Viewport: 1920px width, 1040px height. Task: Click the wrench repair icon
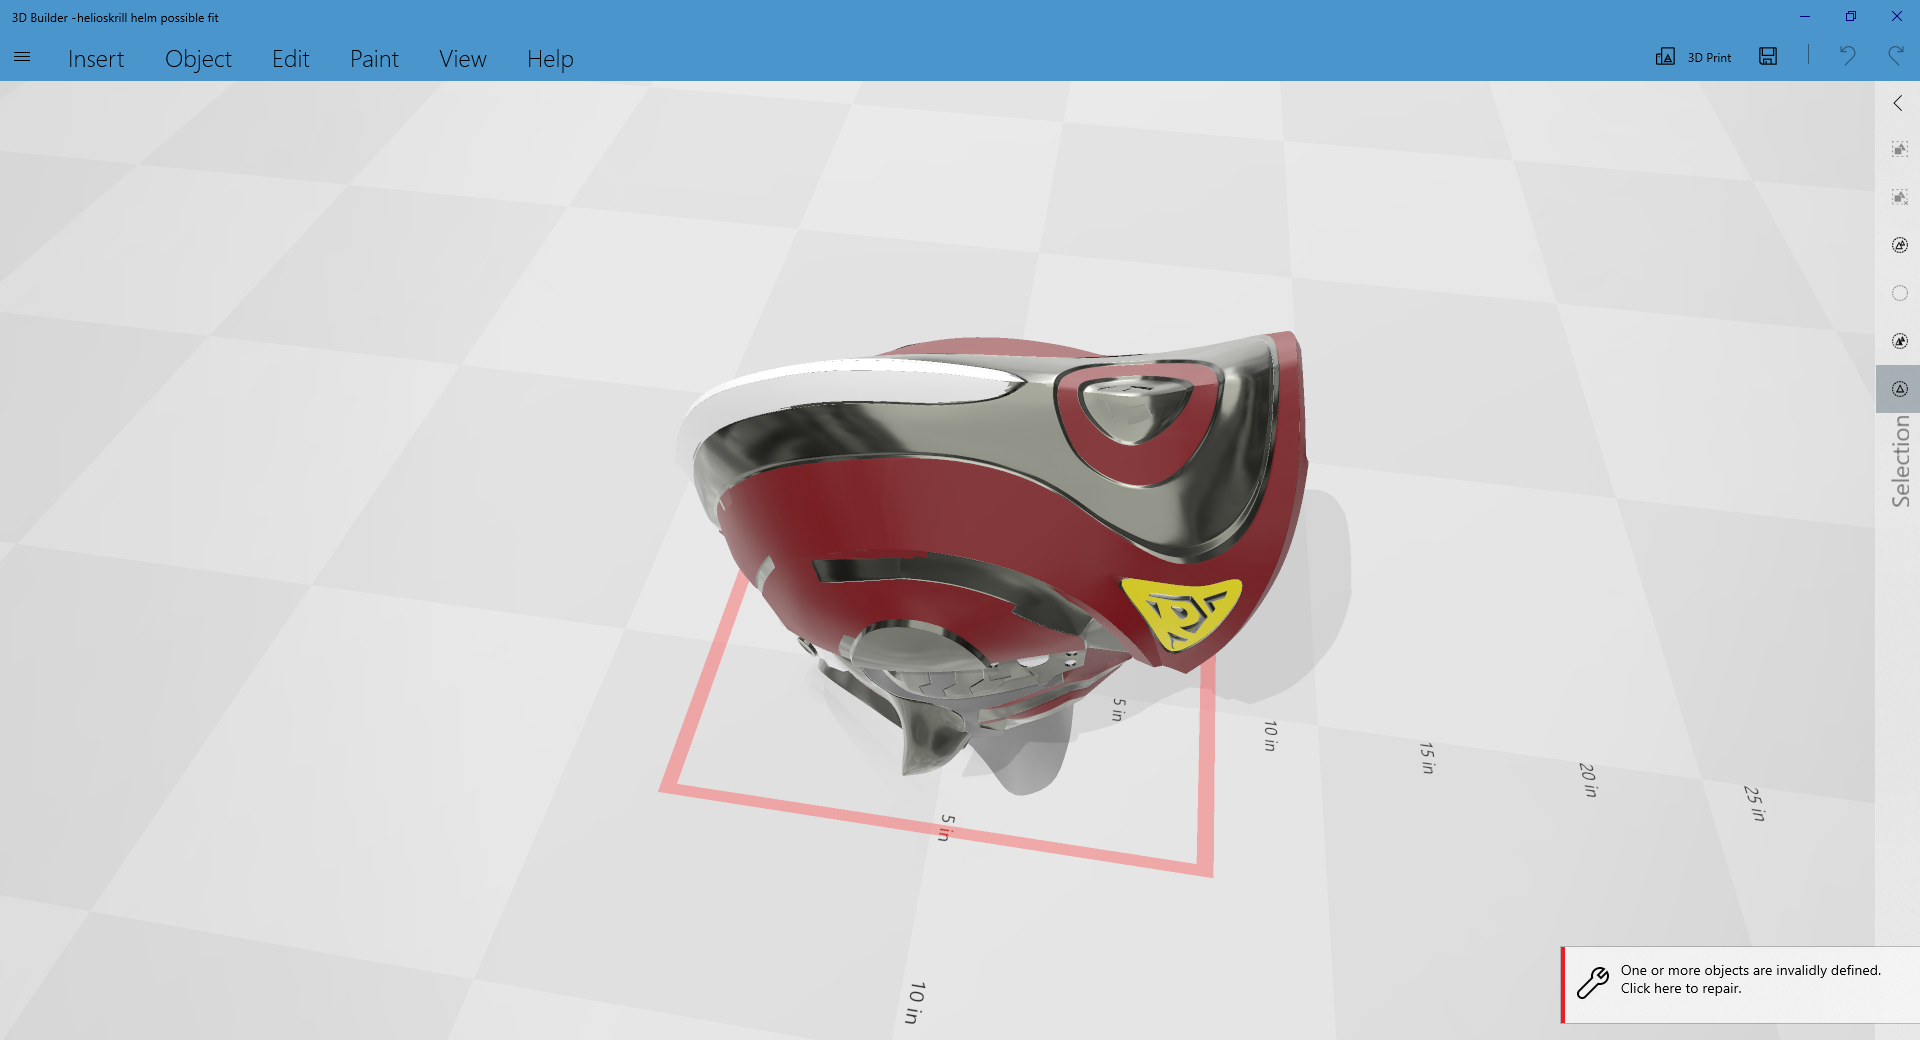click(1592, 982)
